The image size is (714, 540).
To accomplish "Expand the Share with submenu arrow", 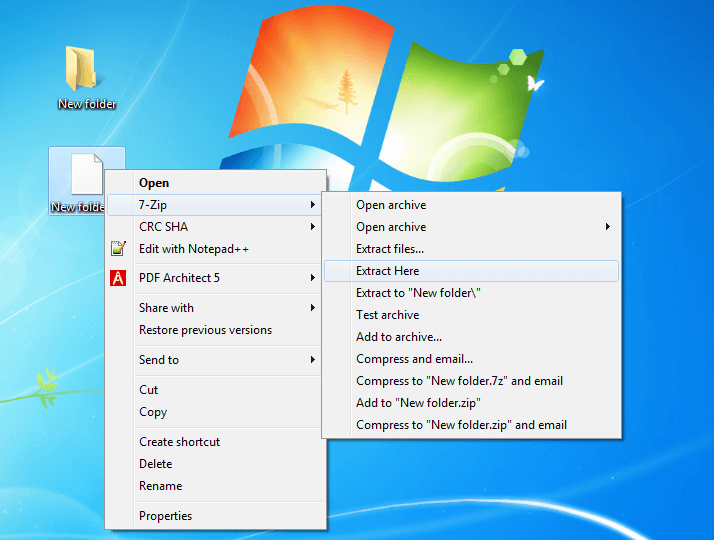I will point(312,308).
